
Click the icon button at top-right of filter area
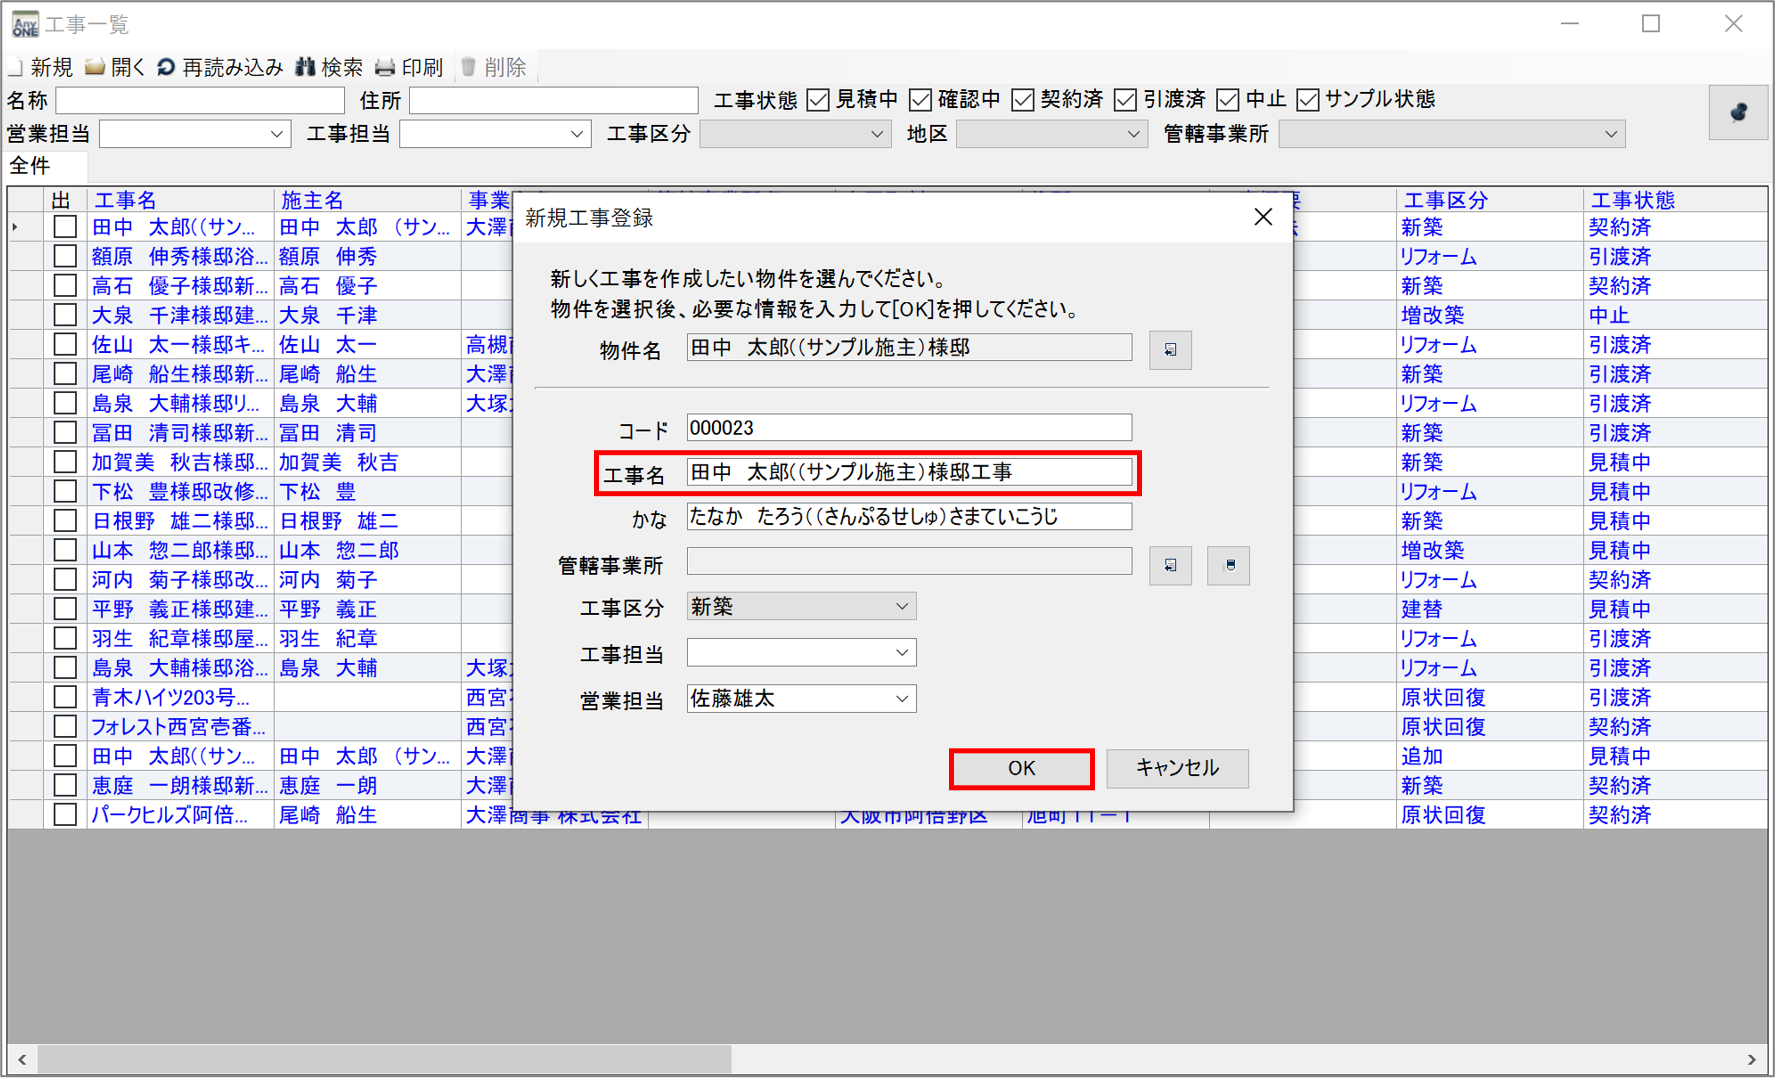tap(1738, 112)
